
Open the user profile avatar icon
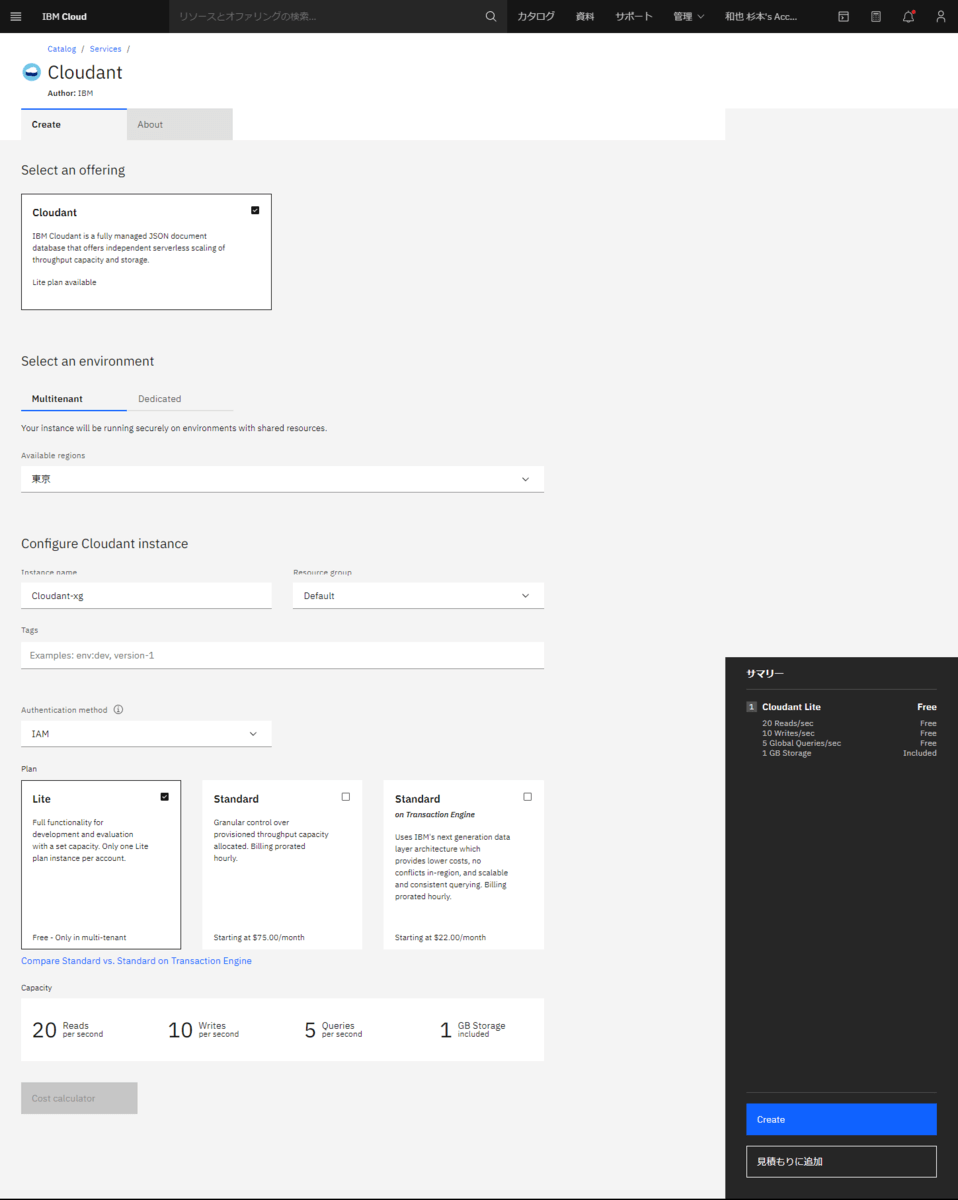coord(940,16)
